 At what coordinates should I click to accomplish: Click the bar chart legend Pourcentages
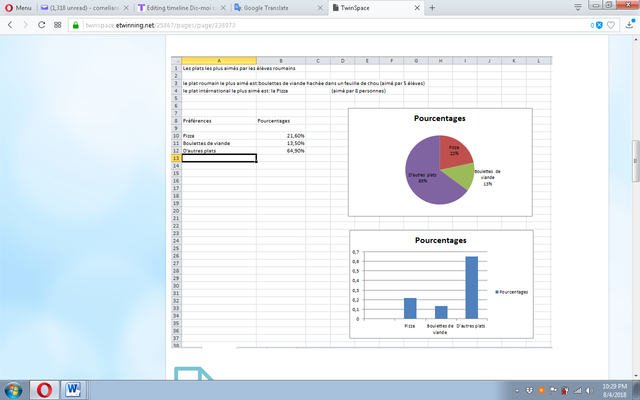(x=511, y=292)
